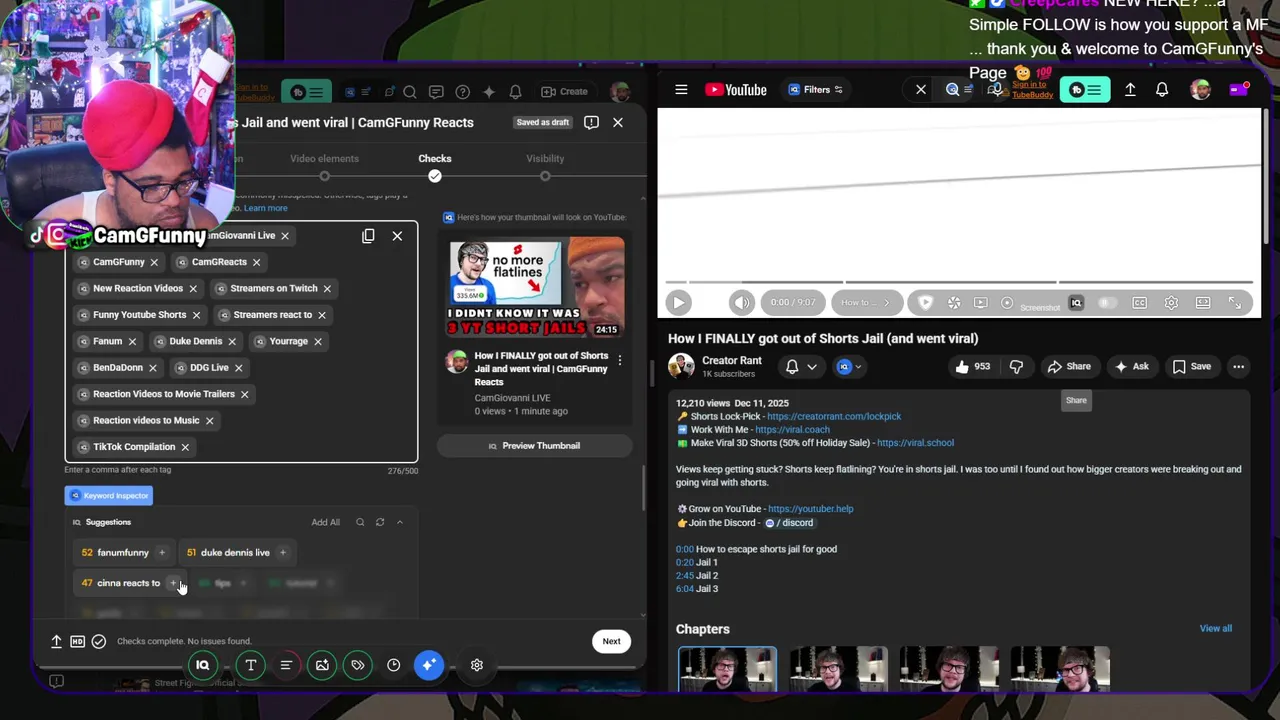The width and height of the screenshot is (1280, 720).
Task: Open player settings gear
Action: (x=1171, y=303)
